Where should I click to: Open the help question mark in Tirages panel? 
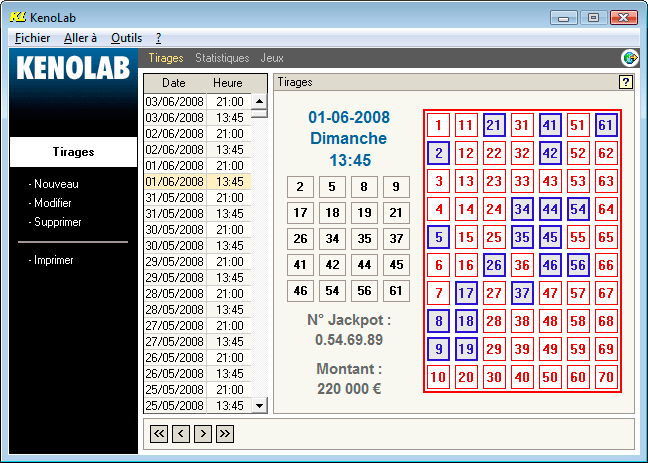626,82
